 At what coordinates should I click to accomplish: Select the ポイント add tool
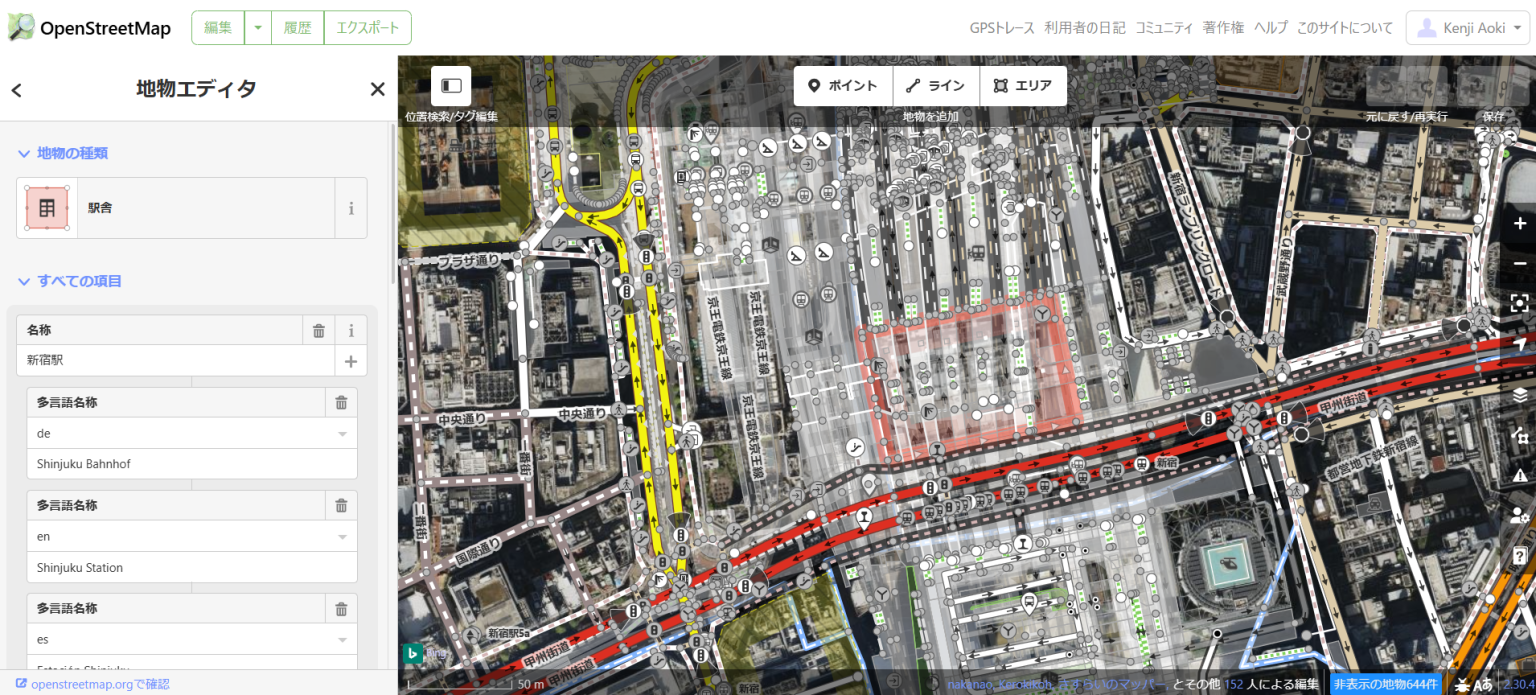pos(842,86)
